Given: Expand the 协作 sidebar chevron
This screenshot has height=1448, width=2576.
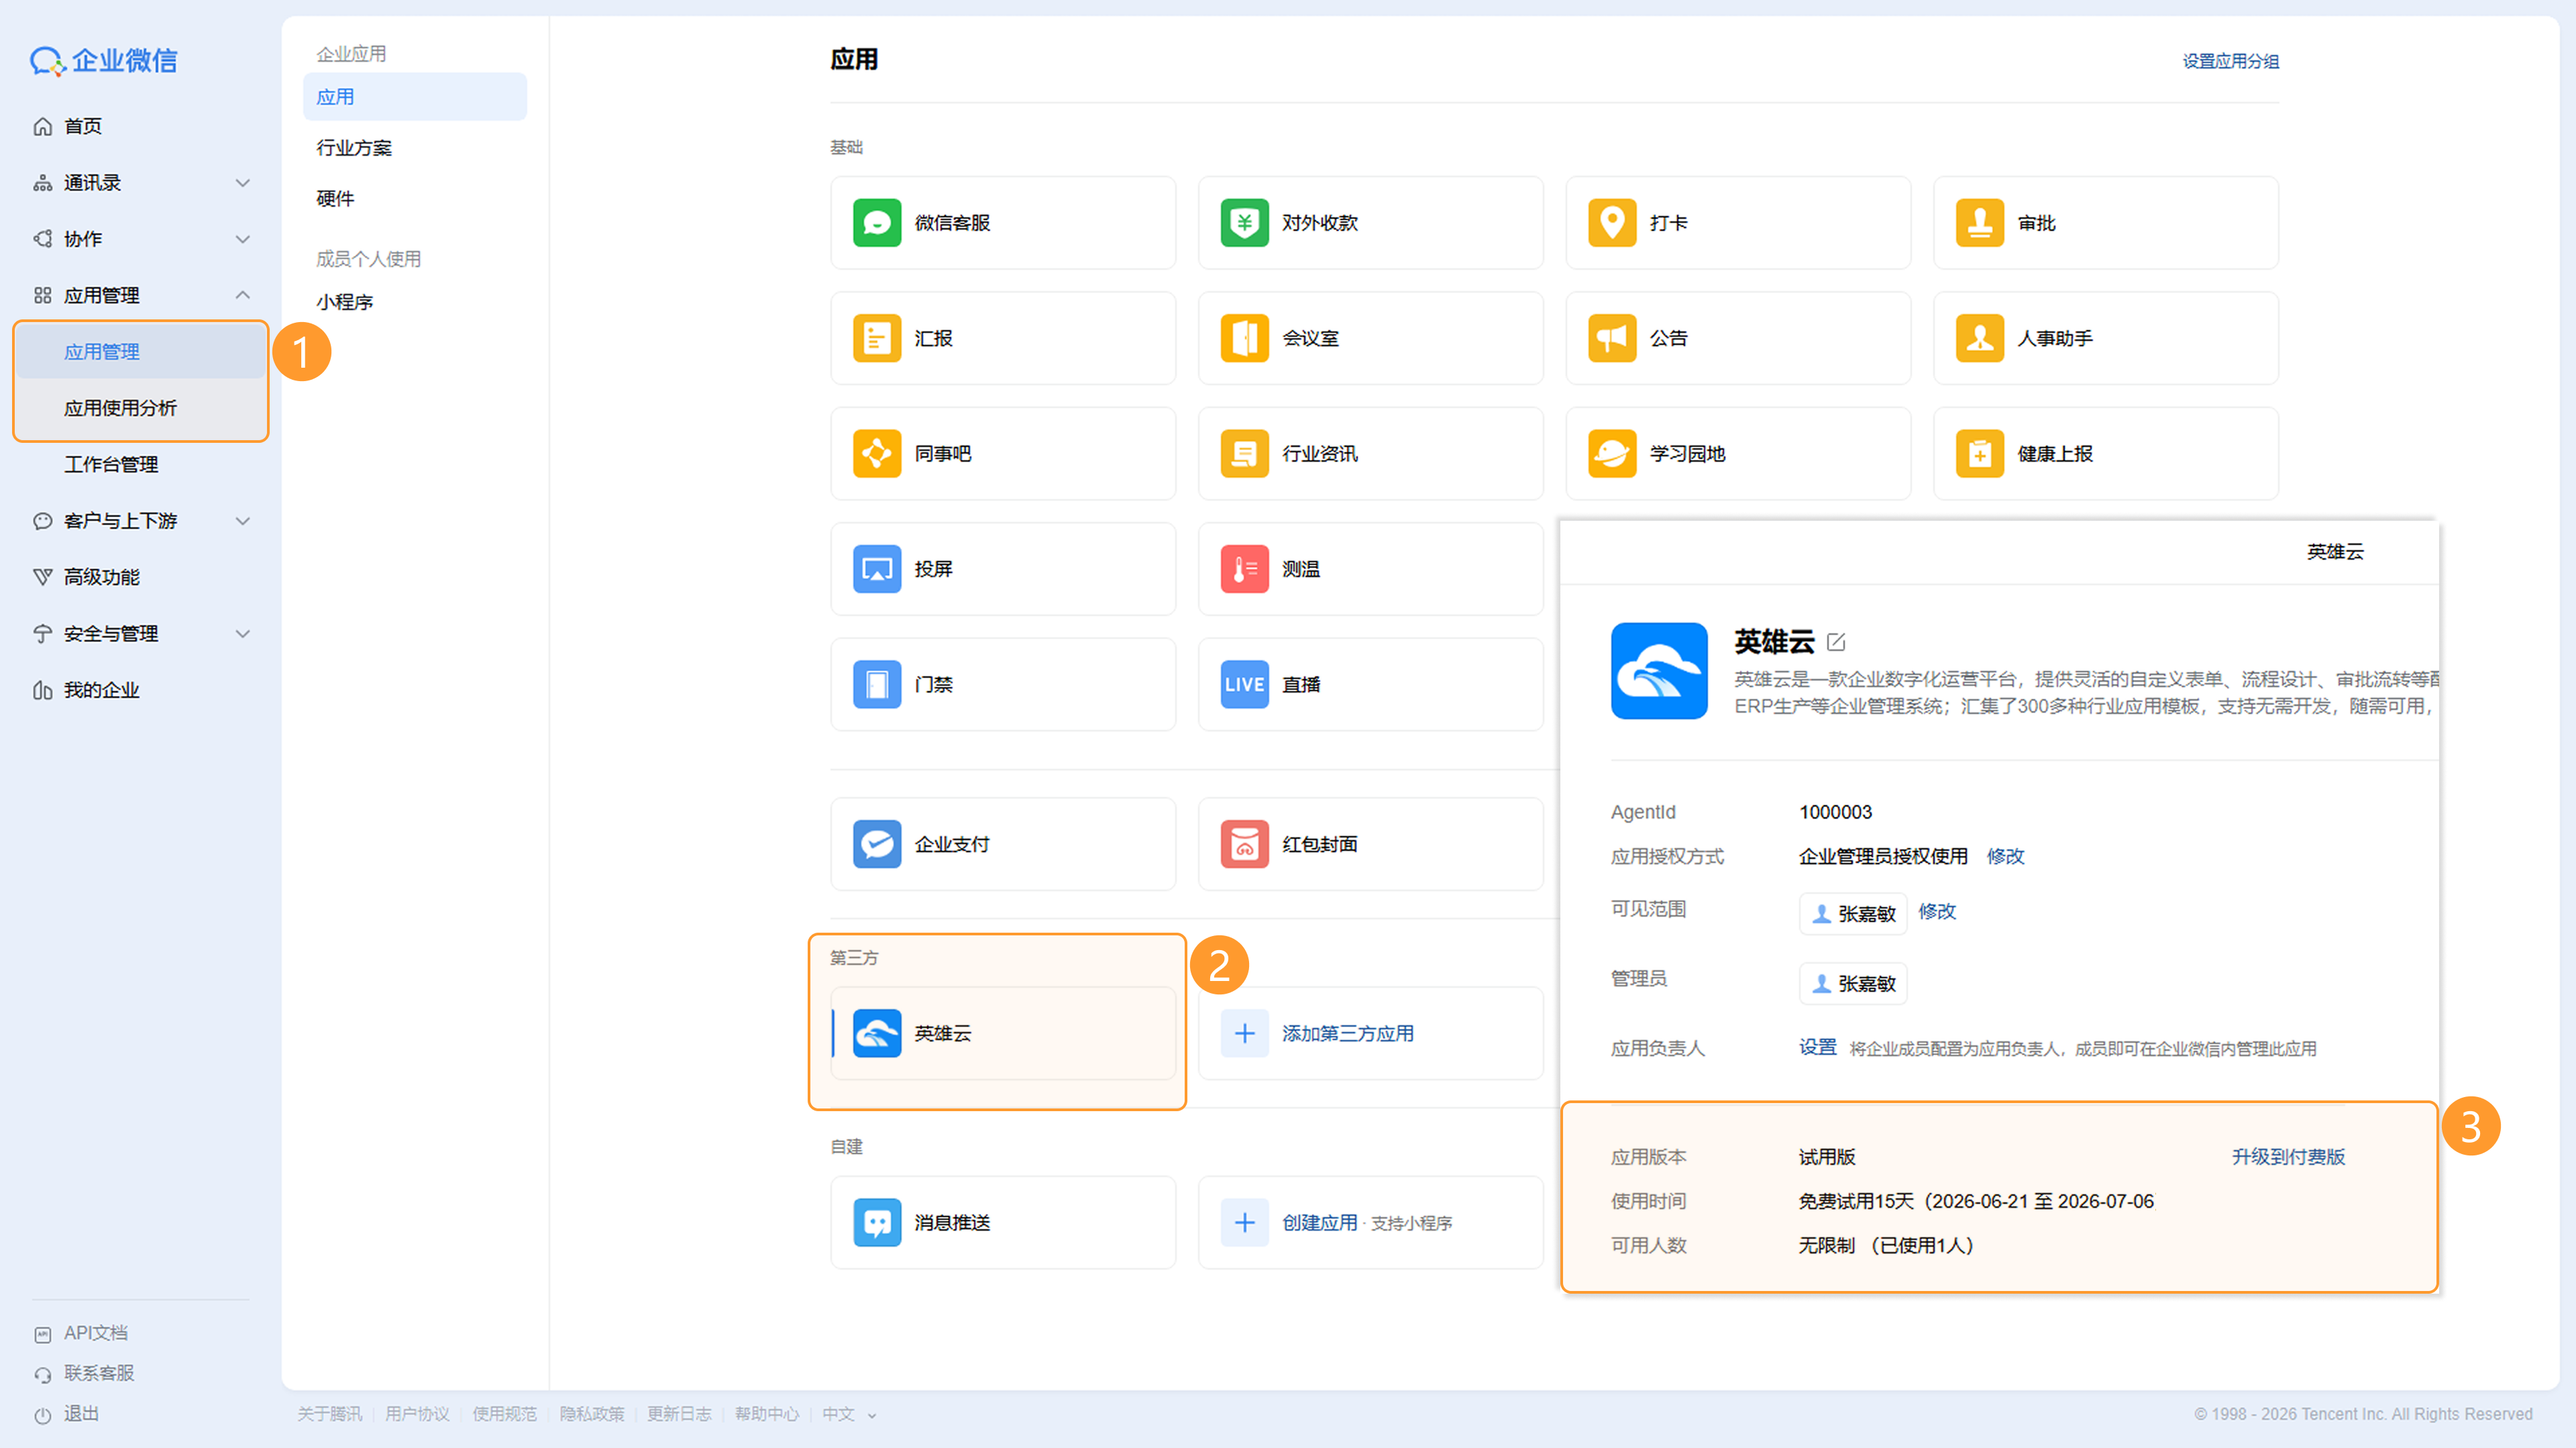Looking at the screenshot, I should [242, 239].
